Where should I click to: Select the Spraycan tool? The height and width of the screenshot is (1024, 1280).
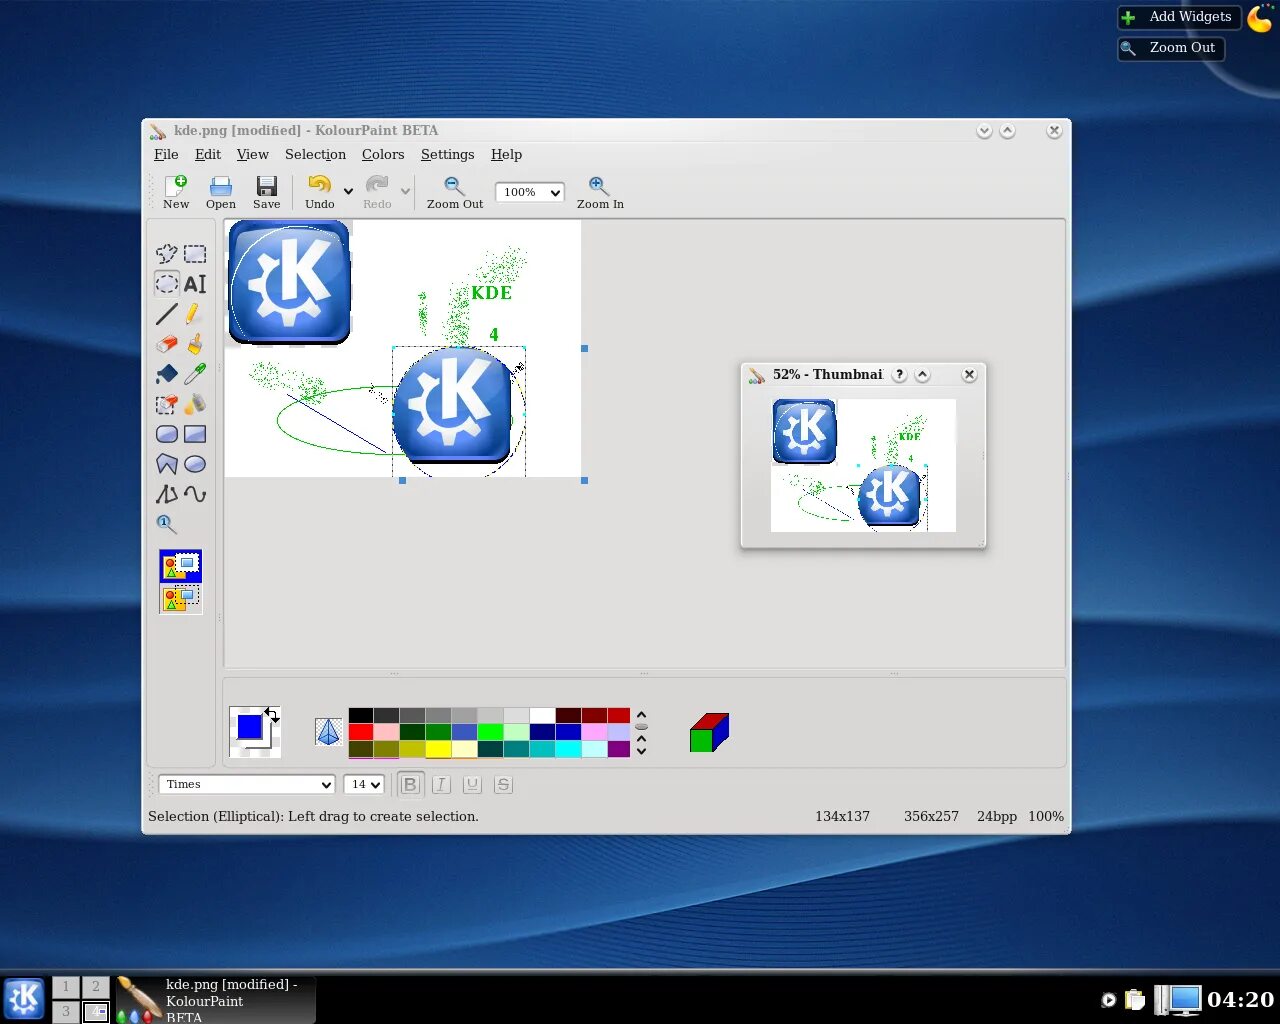click(x=195, y=404)
